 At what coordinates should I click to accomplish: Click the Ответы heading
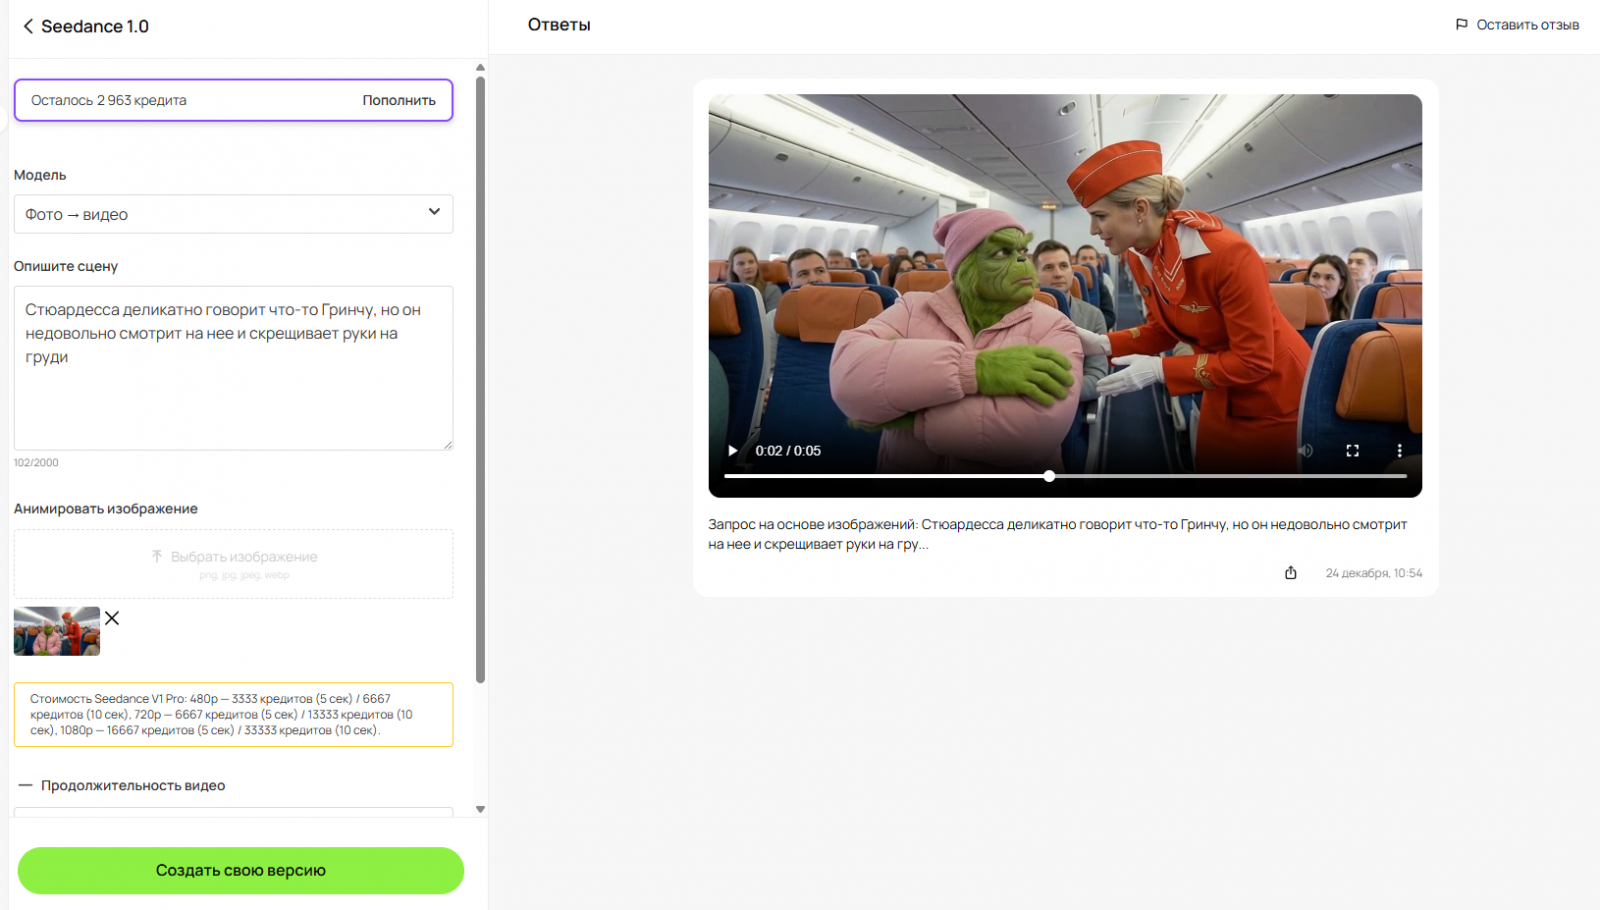click(559, 25)
